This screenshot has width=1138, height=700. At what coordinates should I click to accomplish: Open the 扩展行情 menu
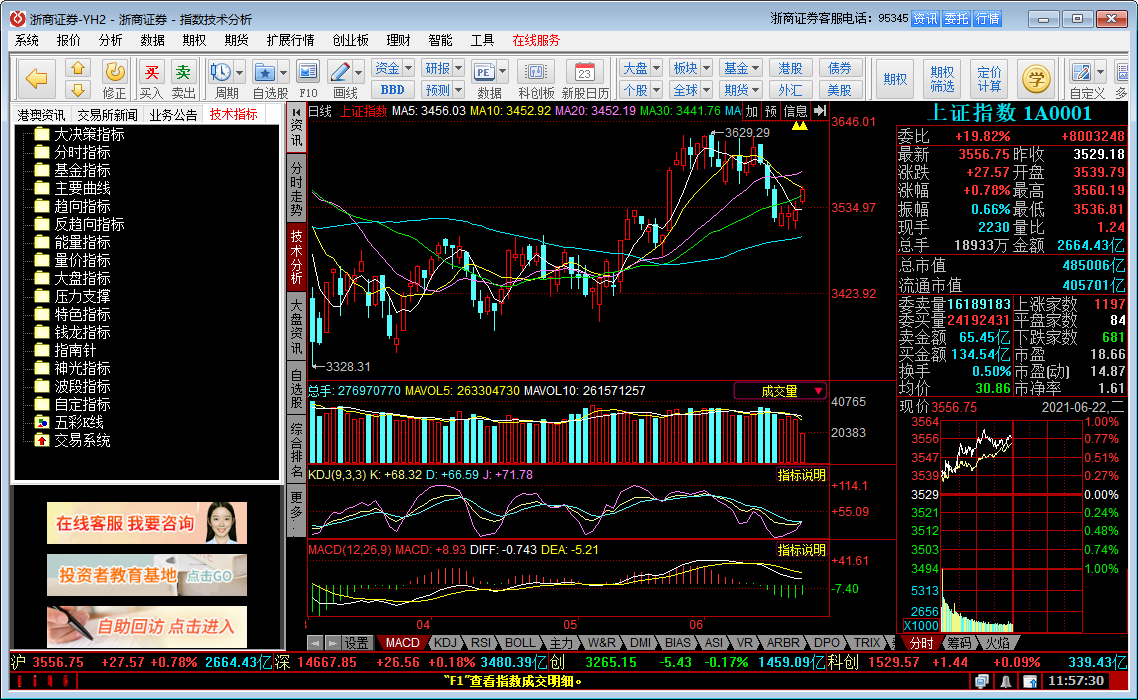pos(290,40)
